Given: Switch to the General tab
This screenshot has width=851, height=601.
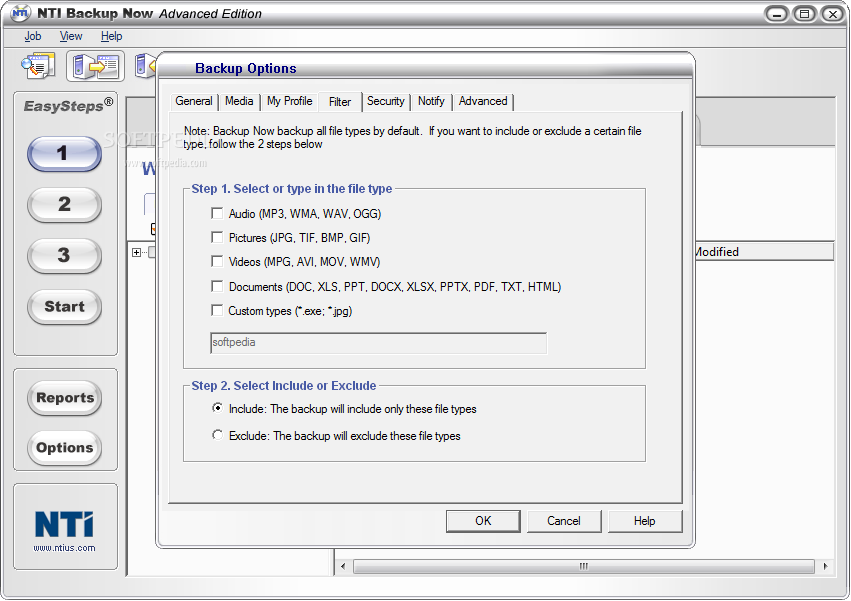Looking at the screenshot, I should (x=194, y=102).
